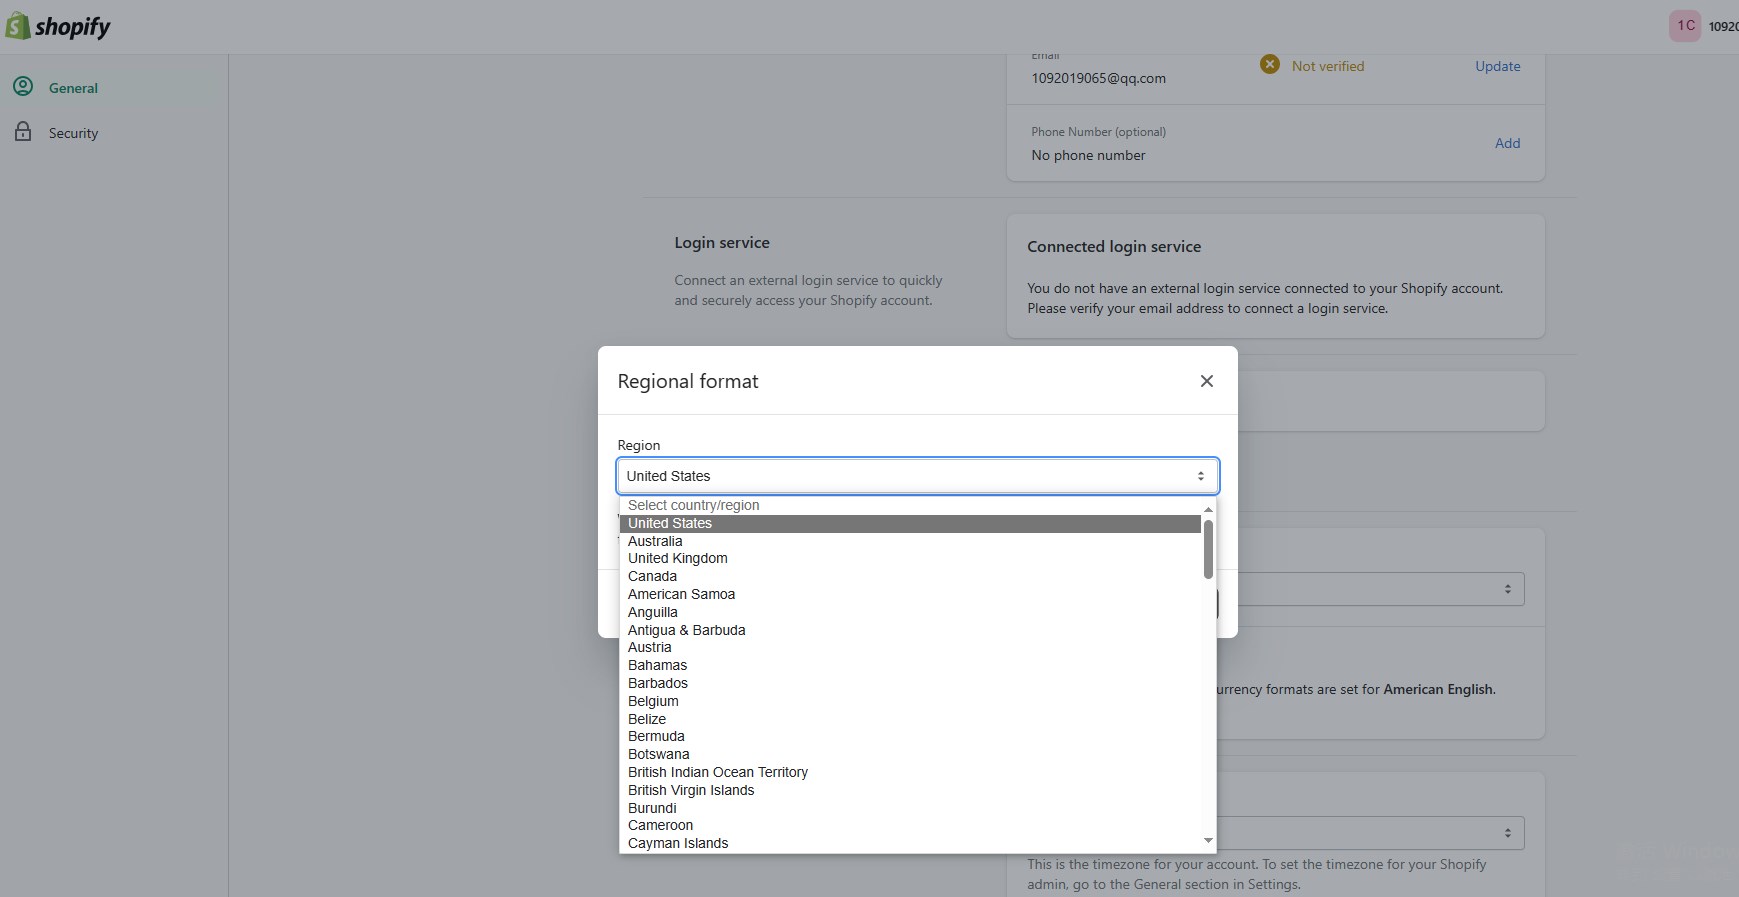The width and height of the screenshot is (1739, 897).
Task: Click the Regional format dialog title
Action: point(688,381)
